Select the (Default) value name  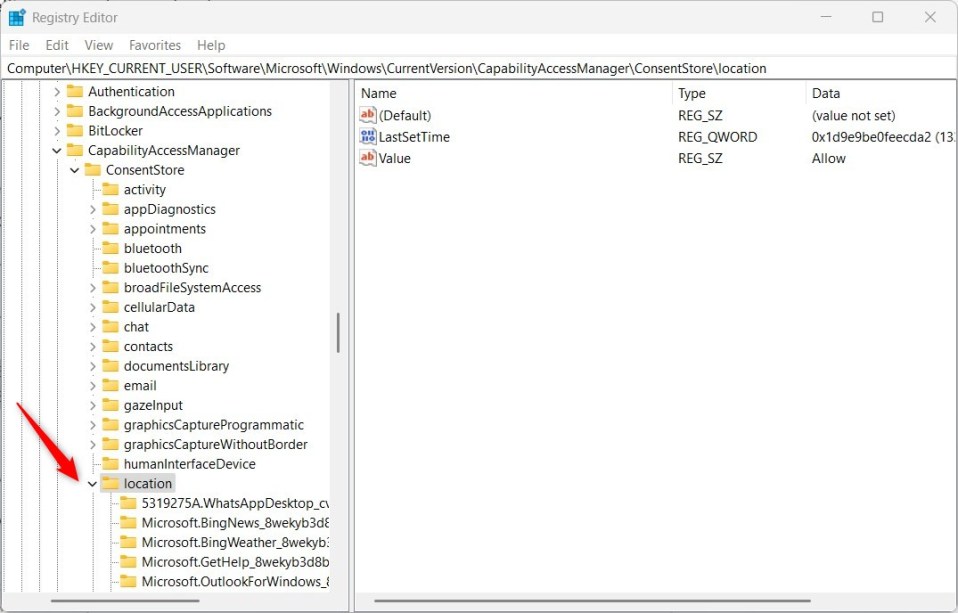tap(405, 116)
